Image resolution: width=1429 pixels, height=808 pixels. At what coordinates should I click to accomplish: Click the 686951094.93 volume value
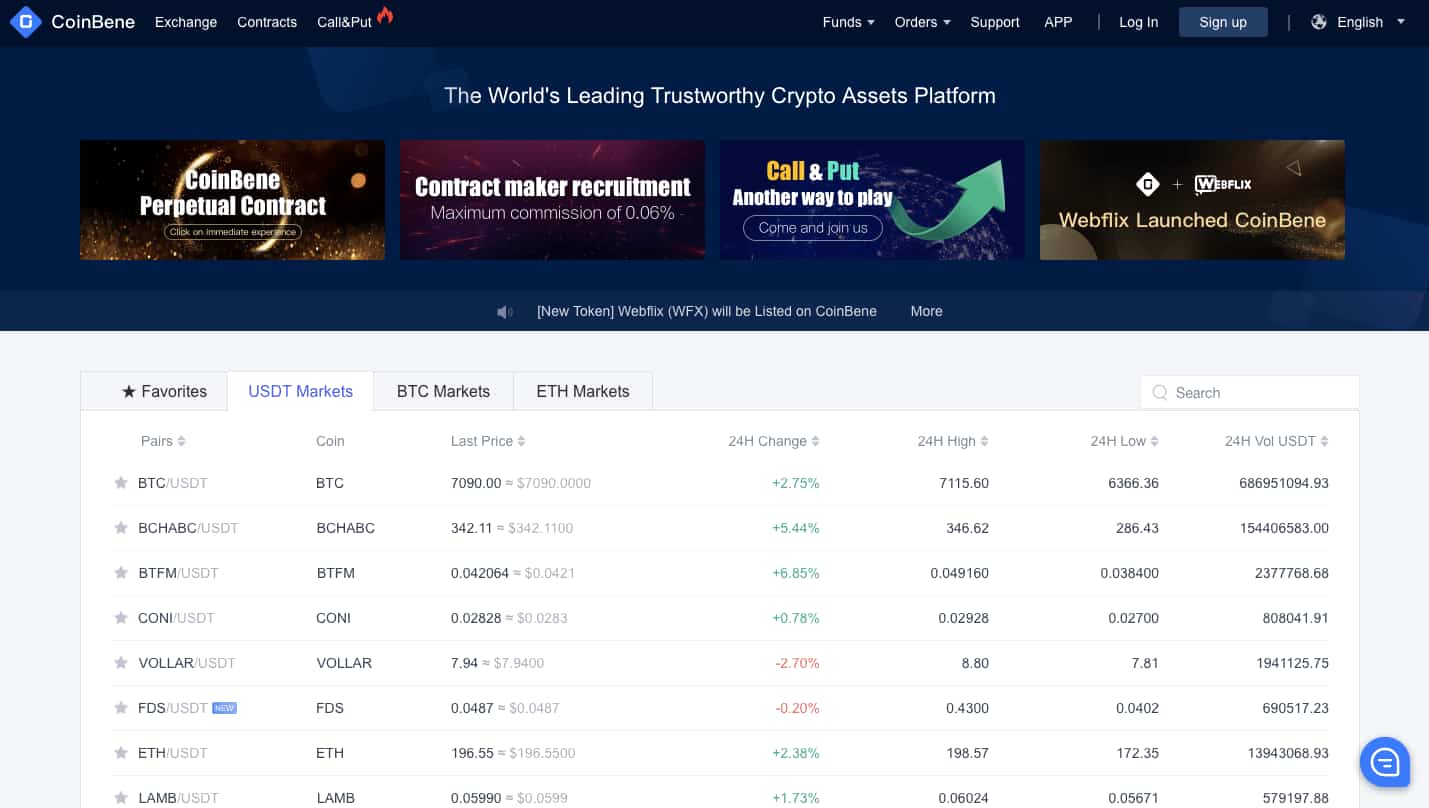pos(1284,483)
